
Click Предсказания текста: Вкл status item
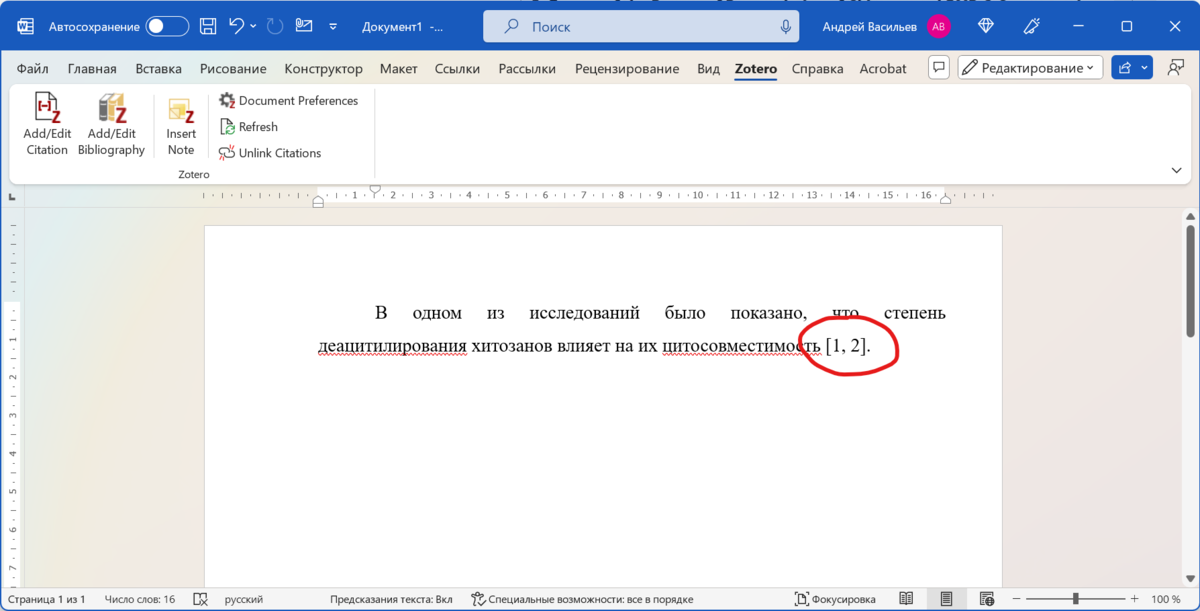(x=391, y=599)
